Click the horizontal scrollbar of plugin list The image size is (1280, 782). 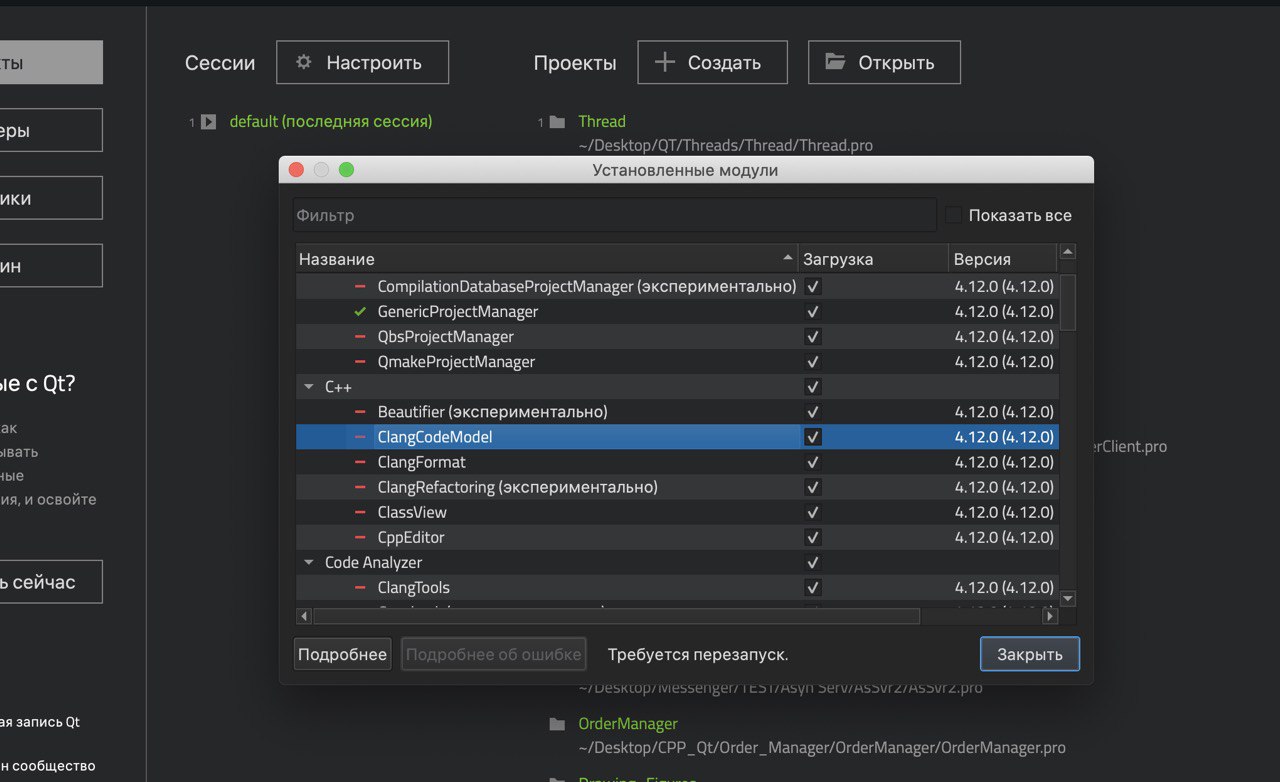point(616,616)
